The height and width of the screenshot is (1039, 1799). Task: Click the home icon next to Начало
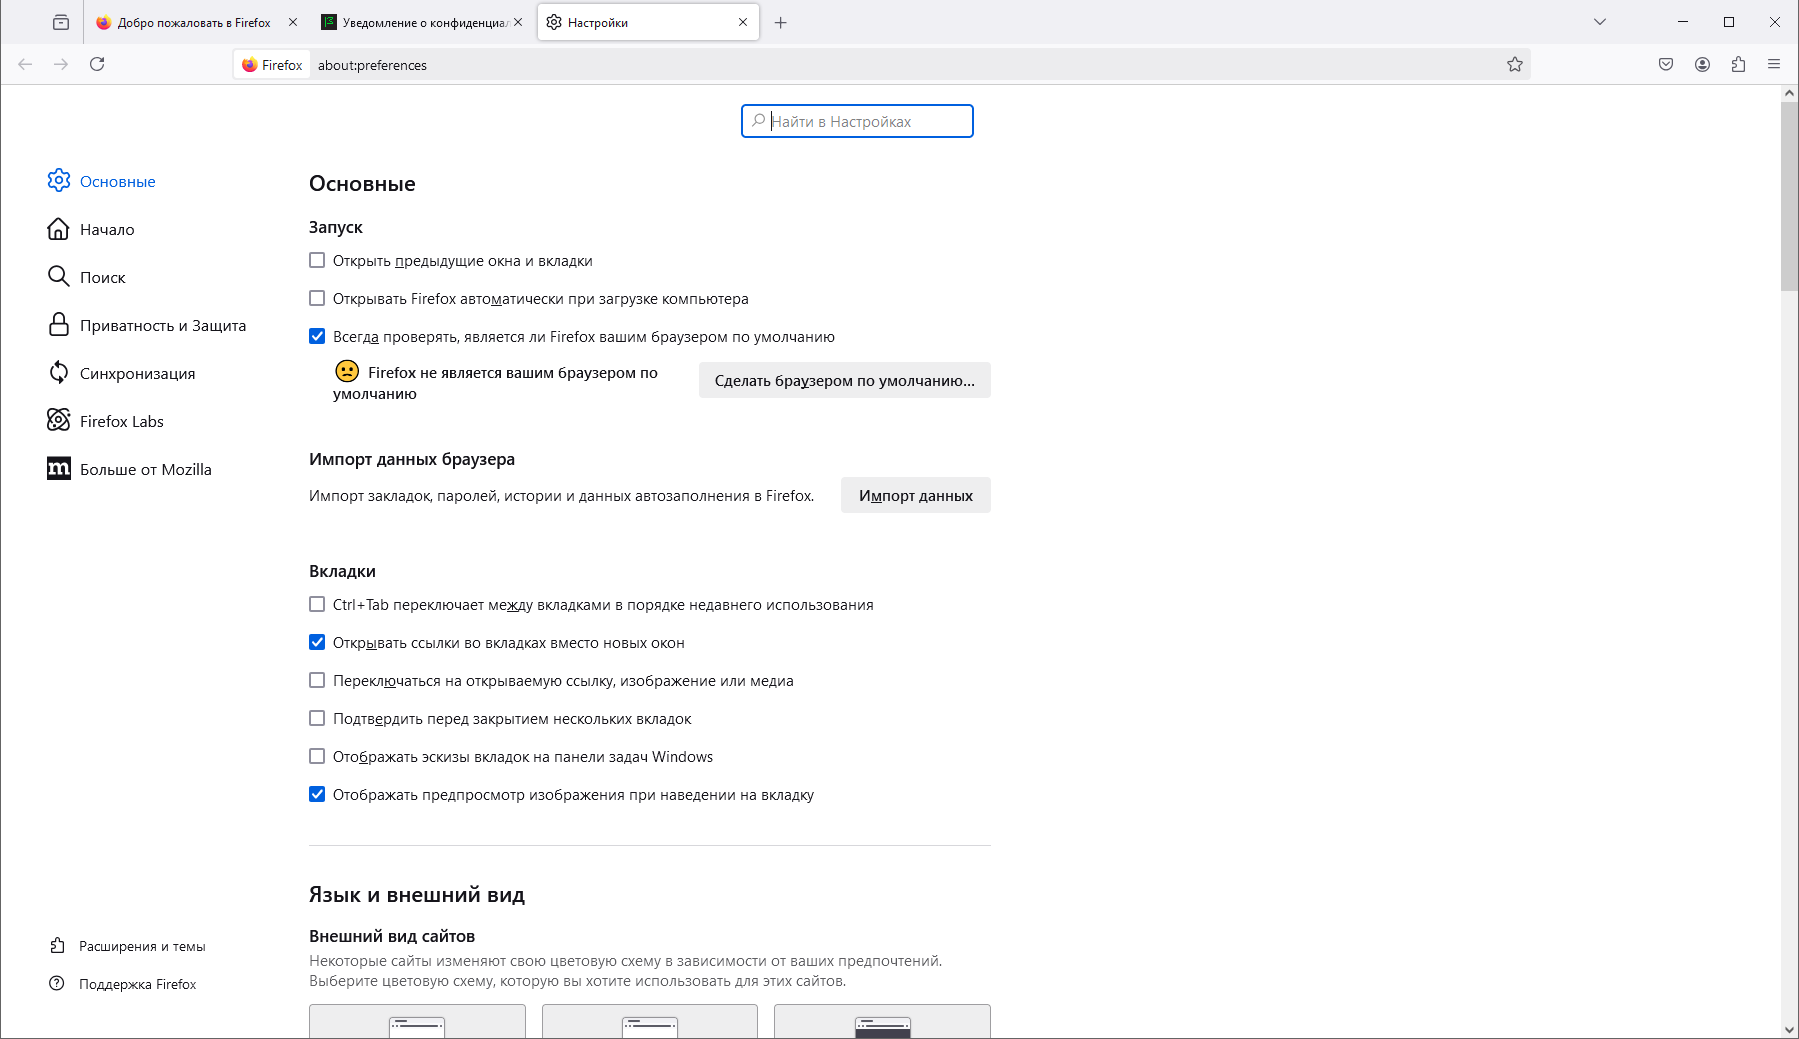[x=59, y=229]
